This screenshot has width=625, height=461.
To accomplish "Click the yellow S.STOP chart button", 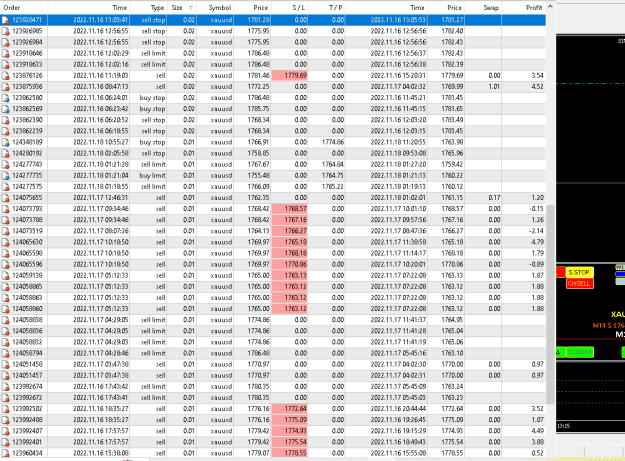I will pos(580,272).
